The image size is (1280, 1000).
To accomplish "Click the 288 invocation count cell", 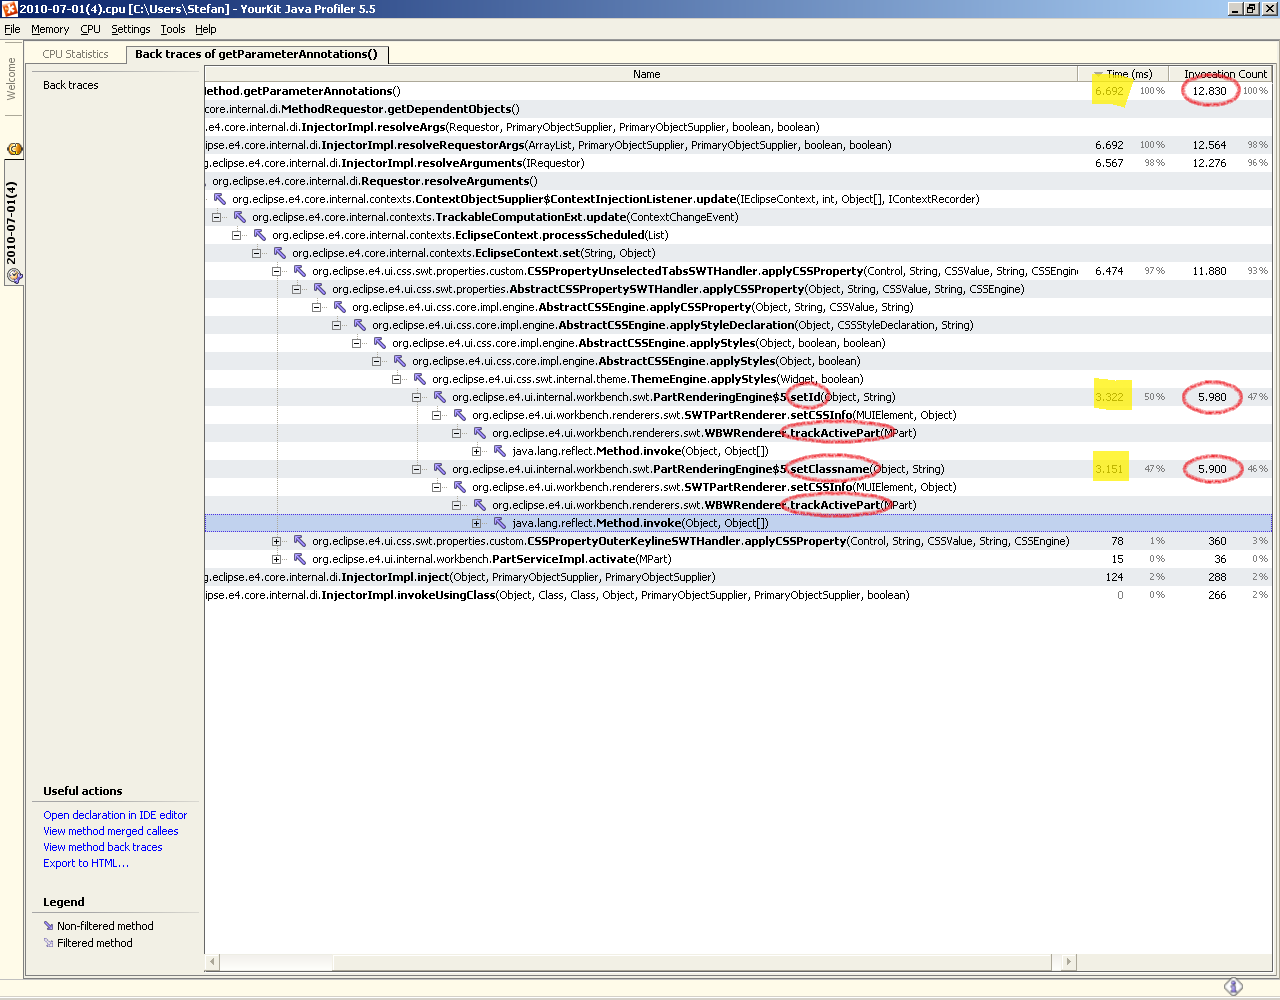I will point(1217,577).
